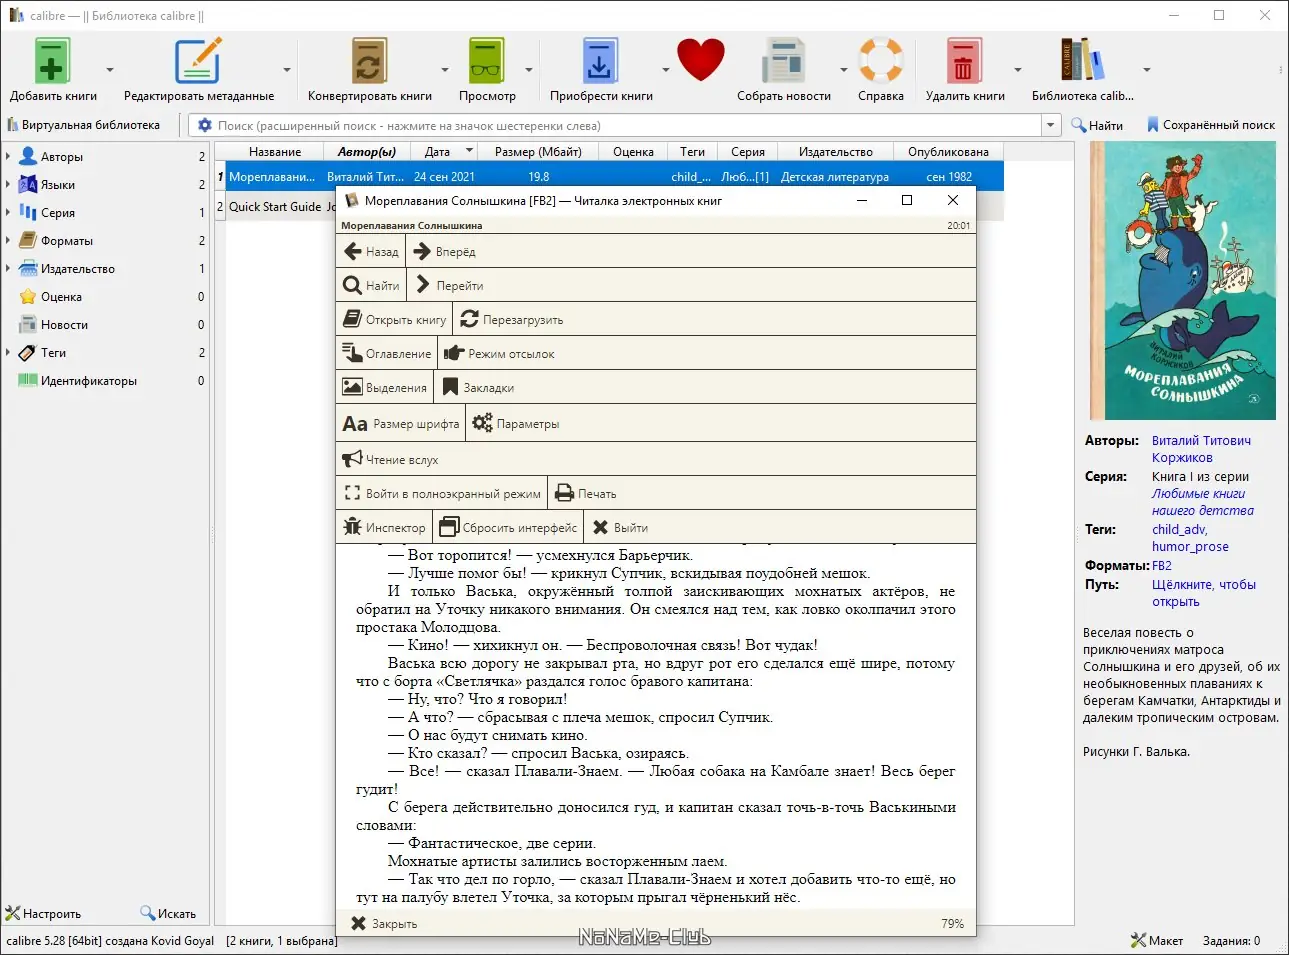The width and height of the screenshot is (1289, 955).
Task: Open Remove books dropdown arrow
Action: coord(1018,70)
